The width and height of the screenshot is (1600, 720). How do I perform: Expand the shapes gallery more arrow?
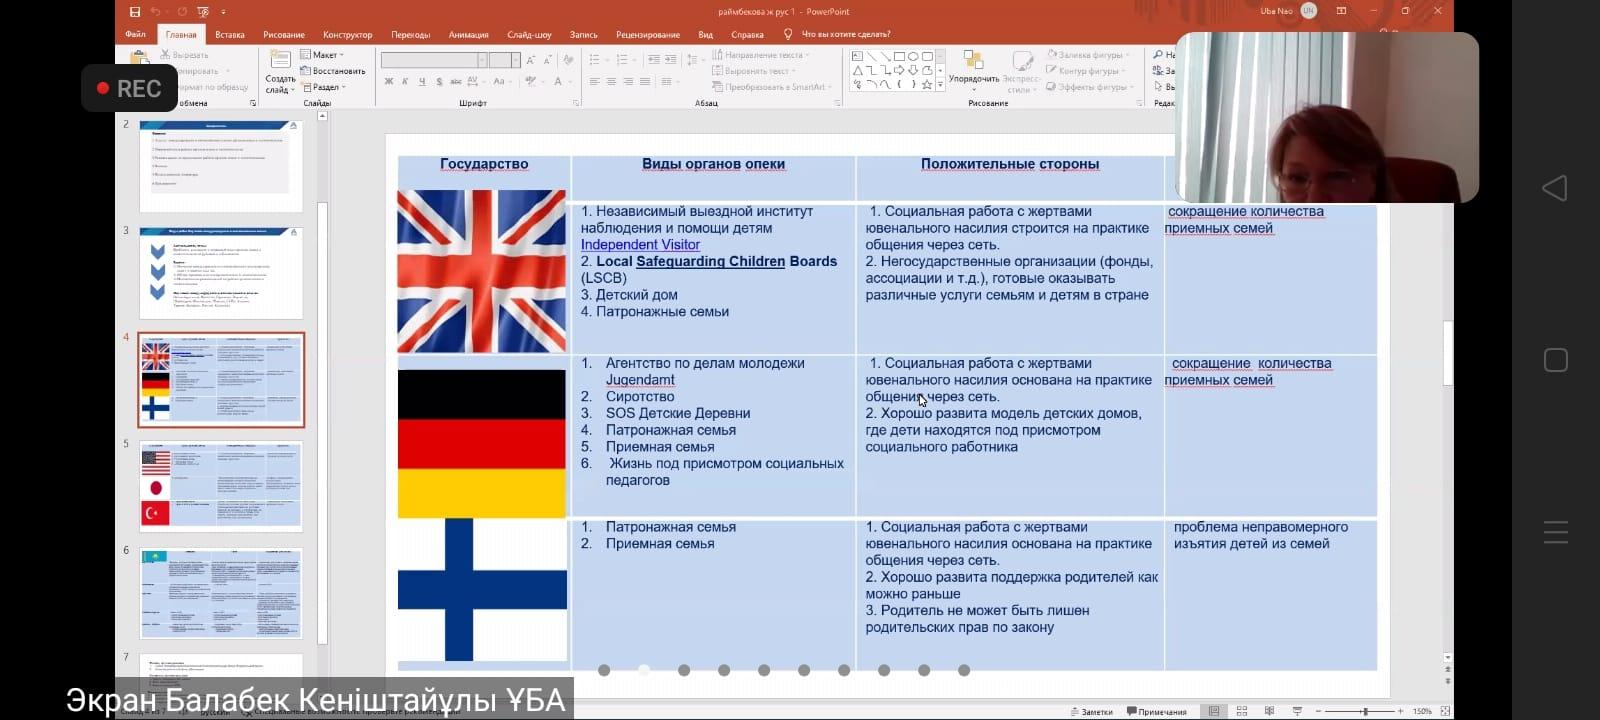coord(940,85)
